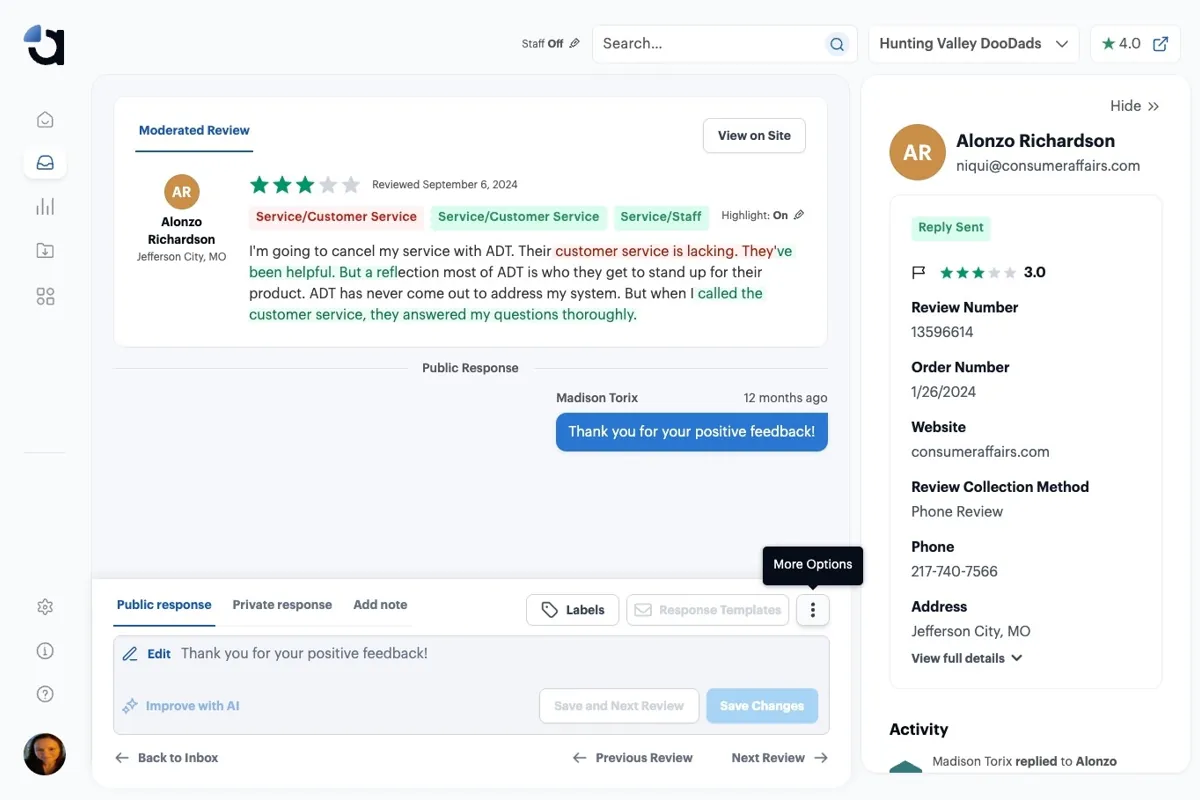Click the Reply Sent badge
Screen dimensions: 1200x800
pyautogui.click(x=951, y=228)
